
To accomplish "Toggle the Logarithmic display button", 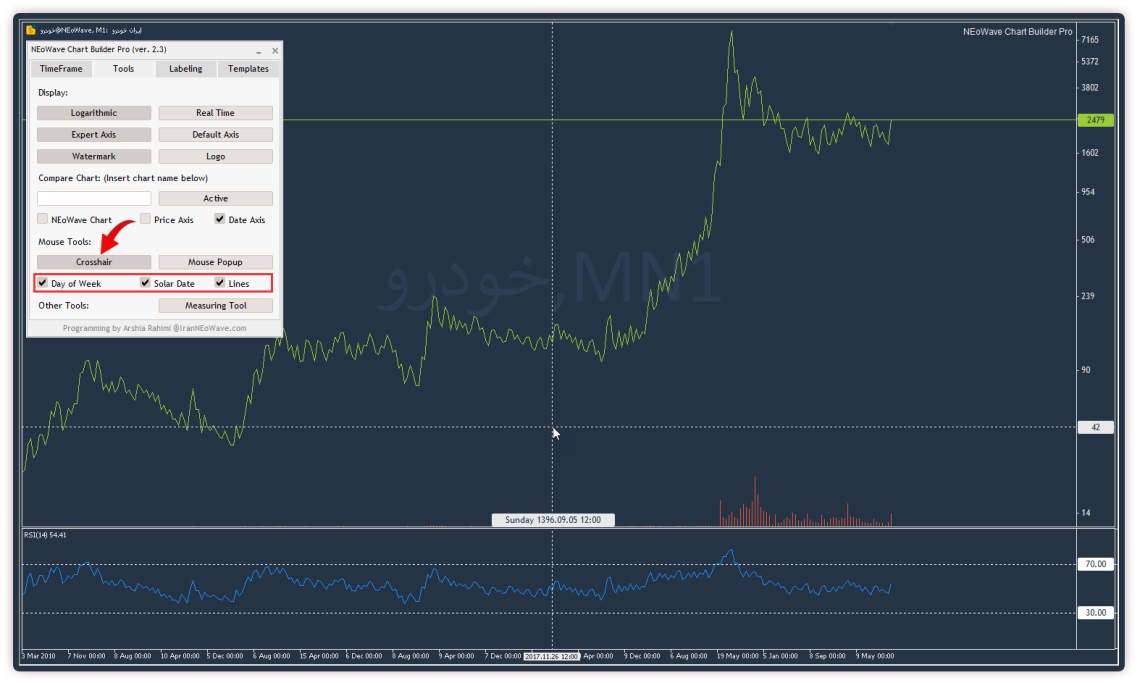I will (94, 113).
